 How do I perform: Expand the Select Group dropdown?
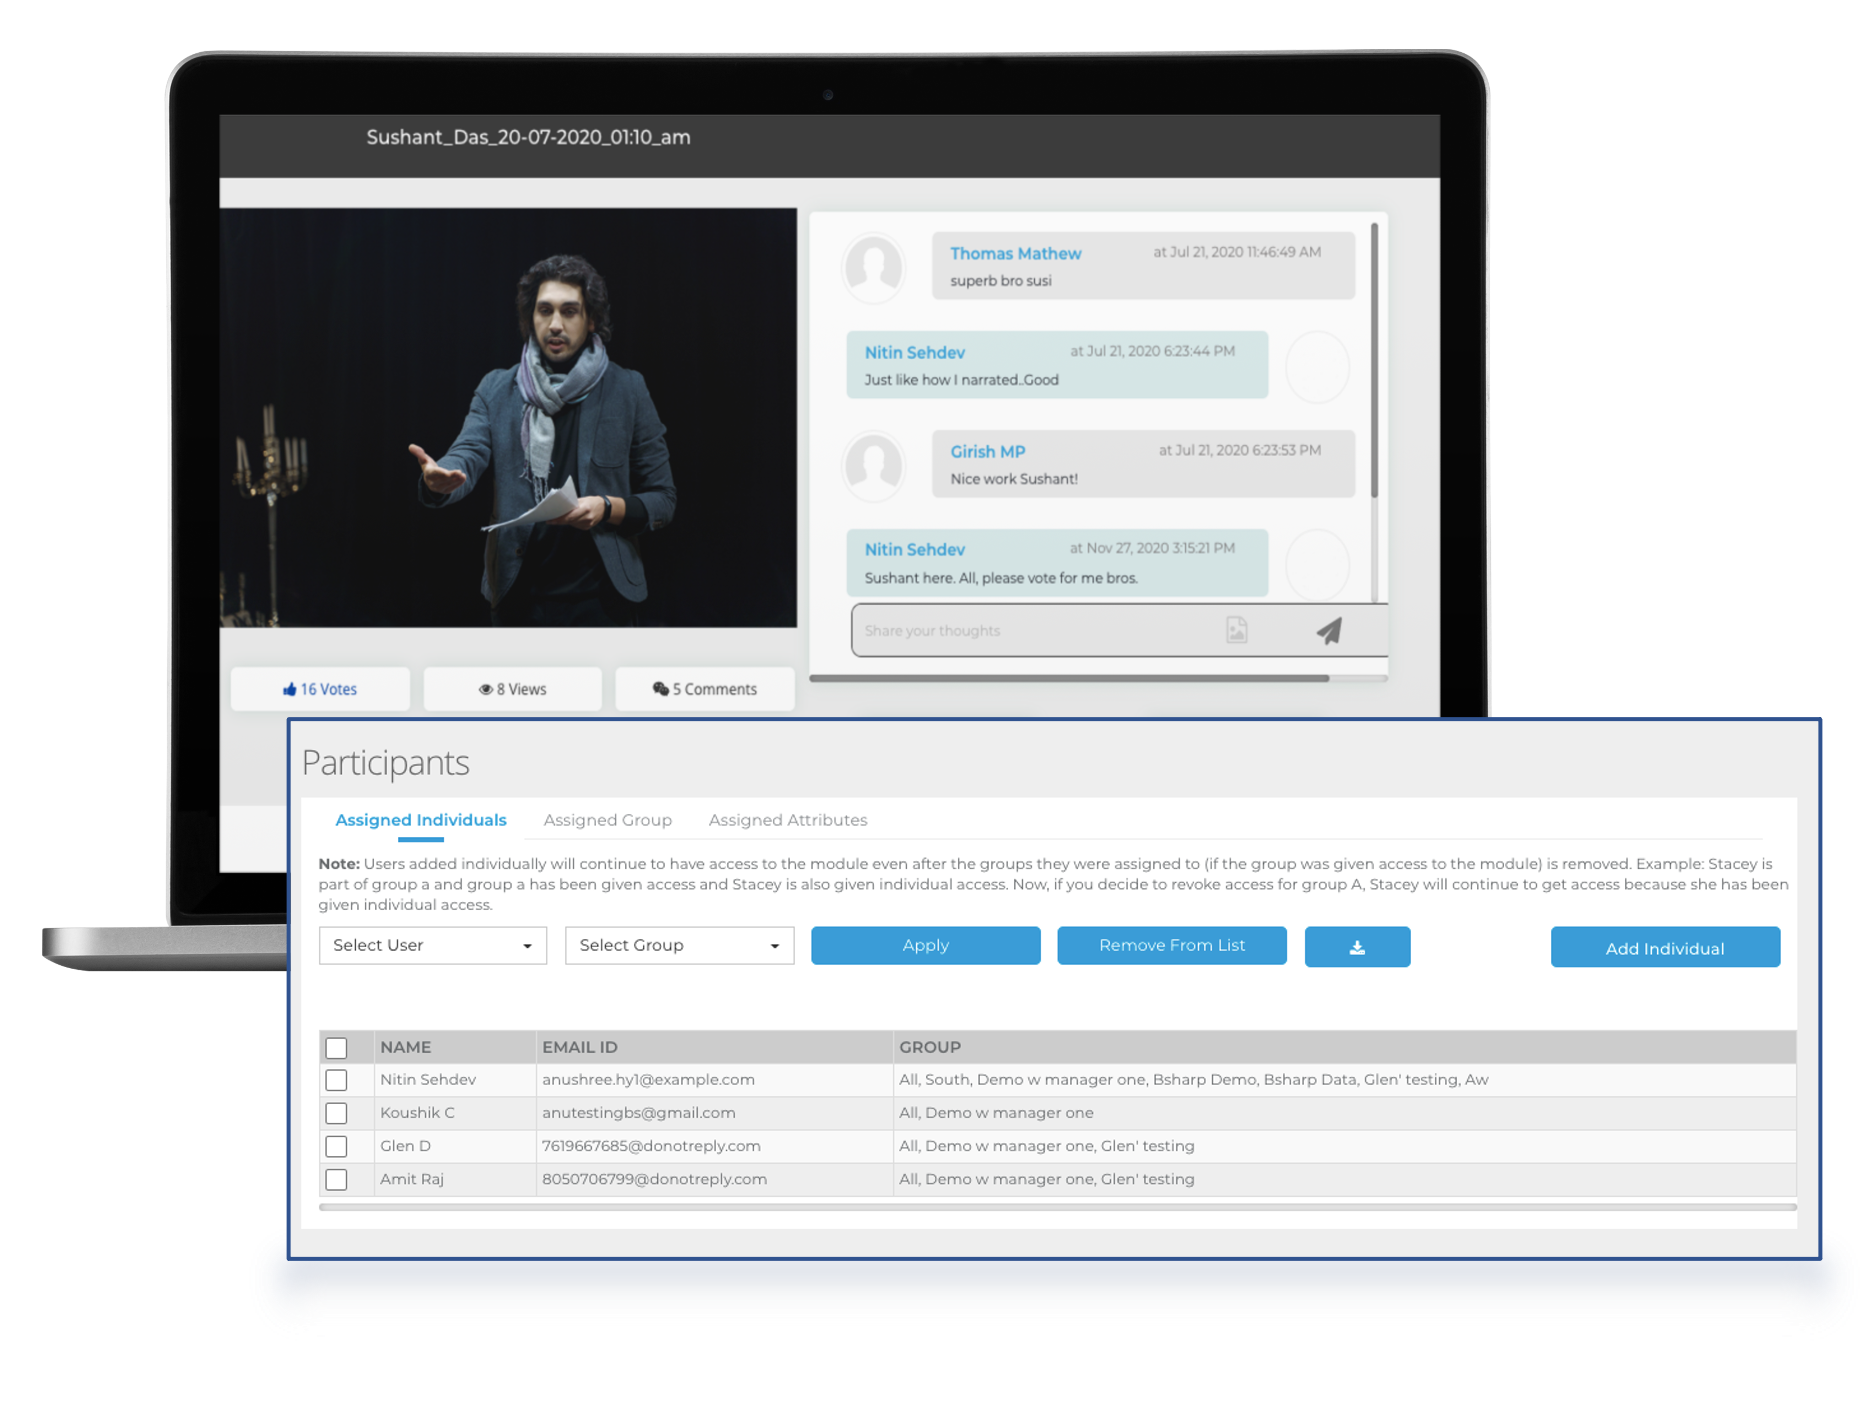point(679,946)
